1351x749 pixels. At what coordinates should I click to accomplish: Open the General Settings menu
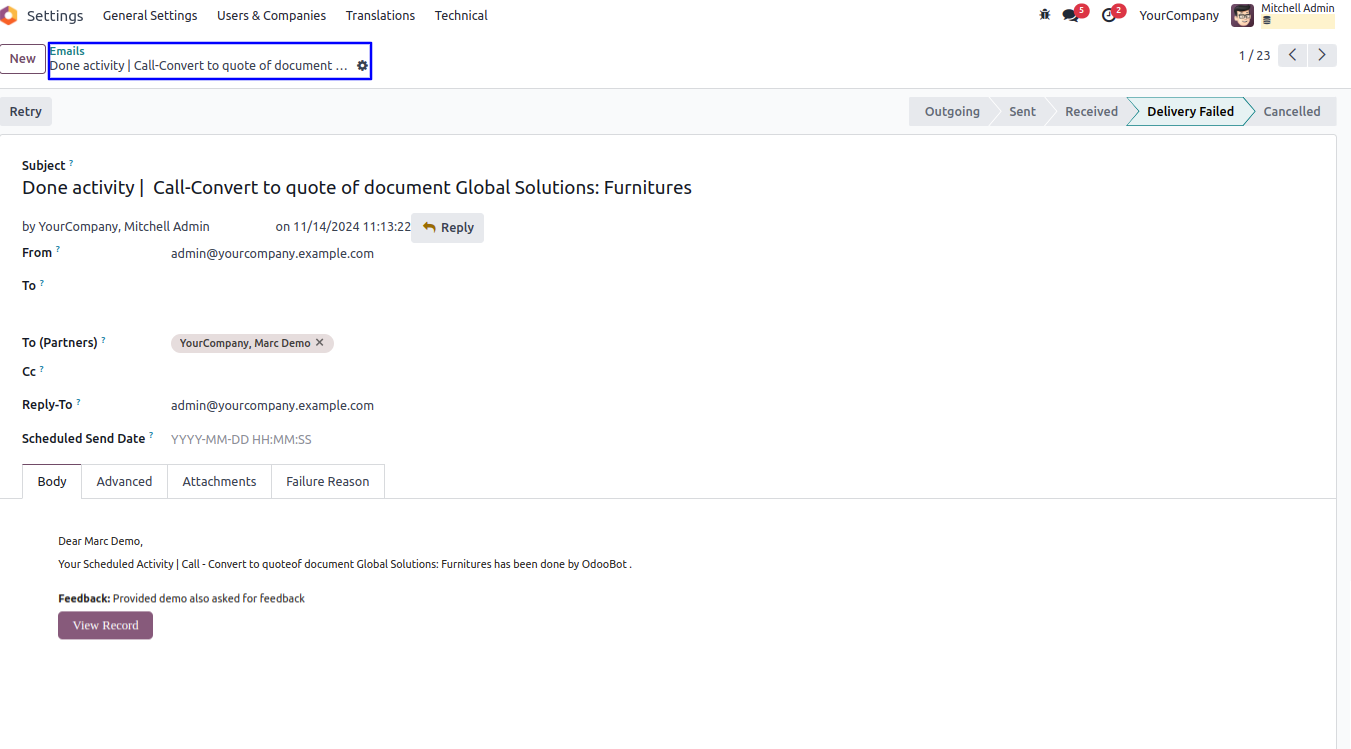pos(150,16)
